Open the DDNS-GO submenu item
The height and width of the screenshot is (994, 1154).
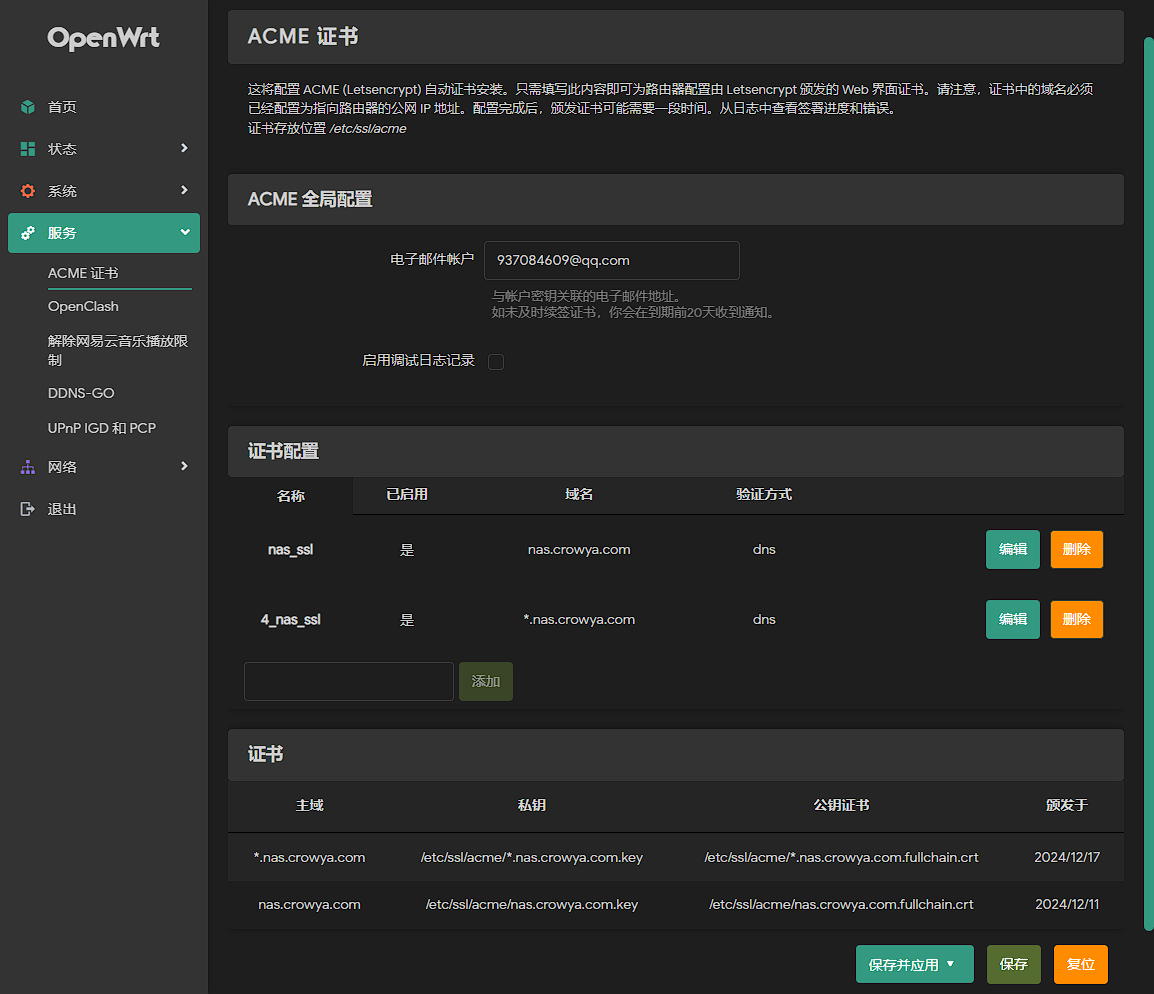coord(81,393)
